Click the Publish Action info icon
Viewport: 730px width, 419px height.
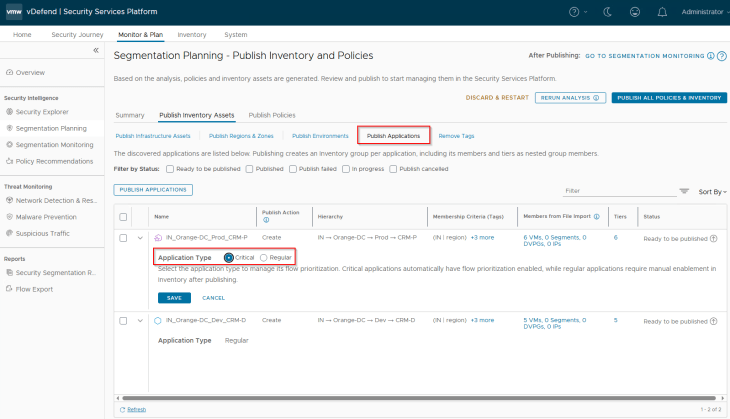[x=265, y=220]
